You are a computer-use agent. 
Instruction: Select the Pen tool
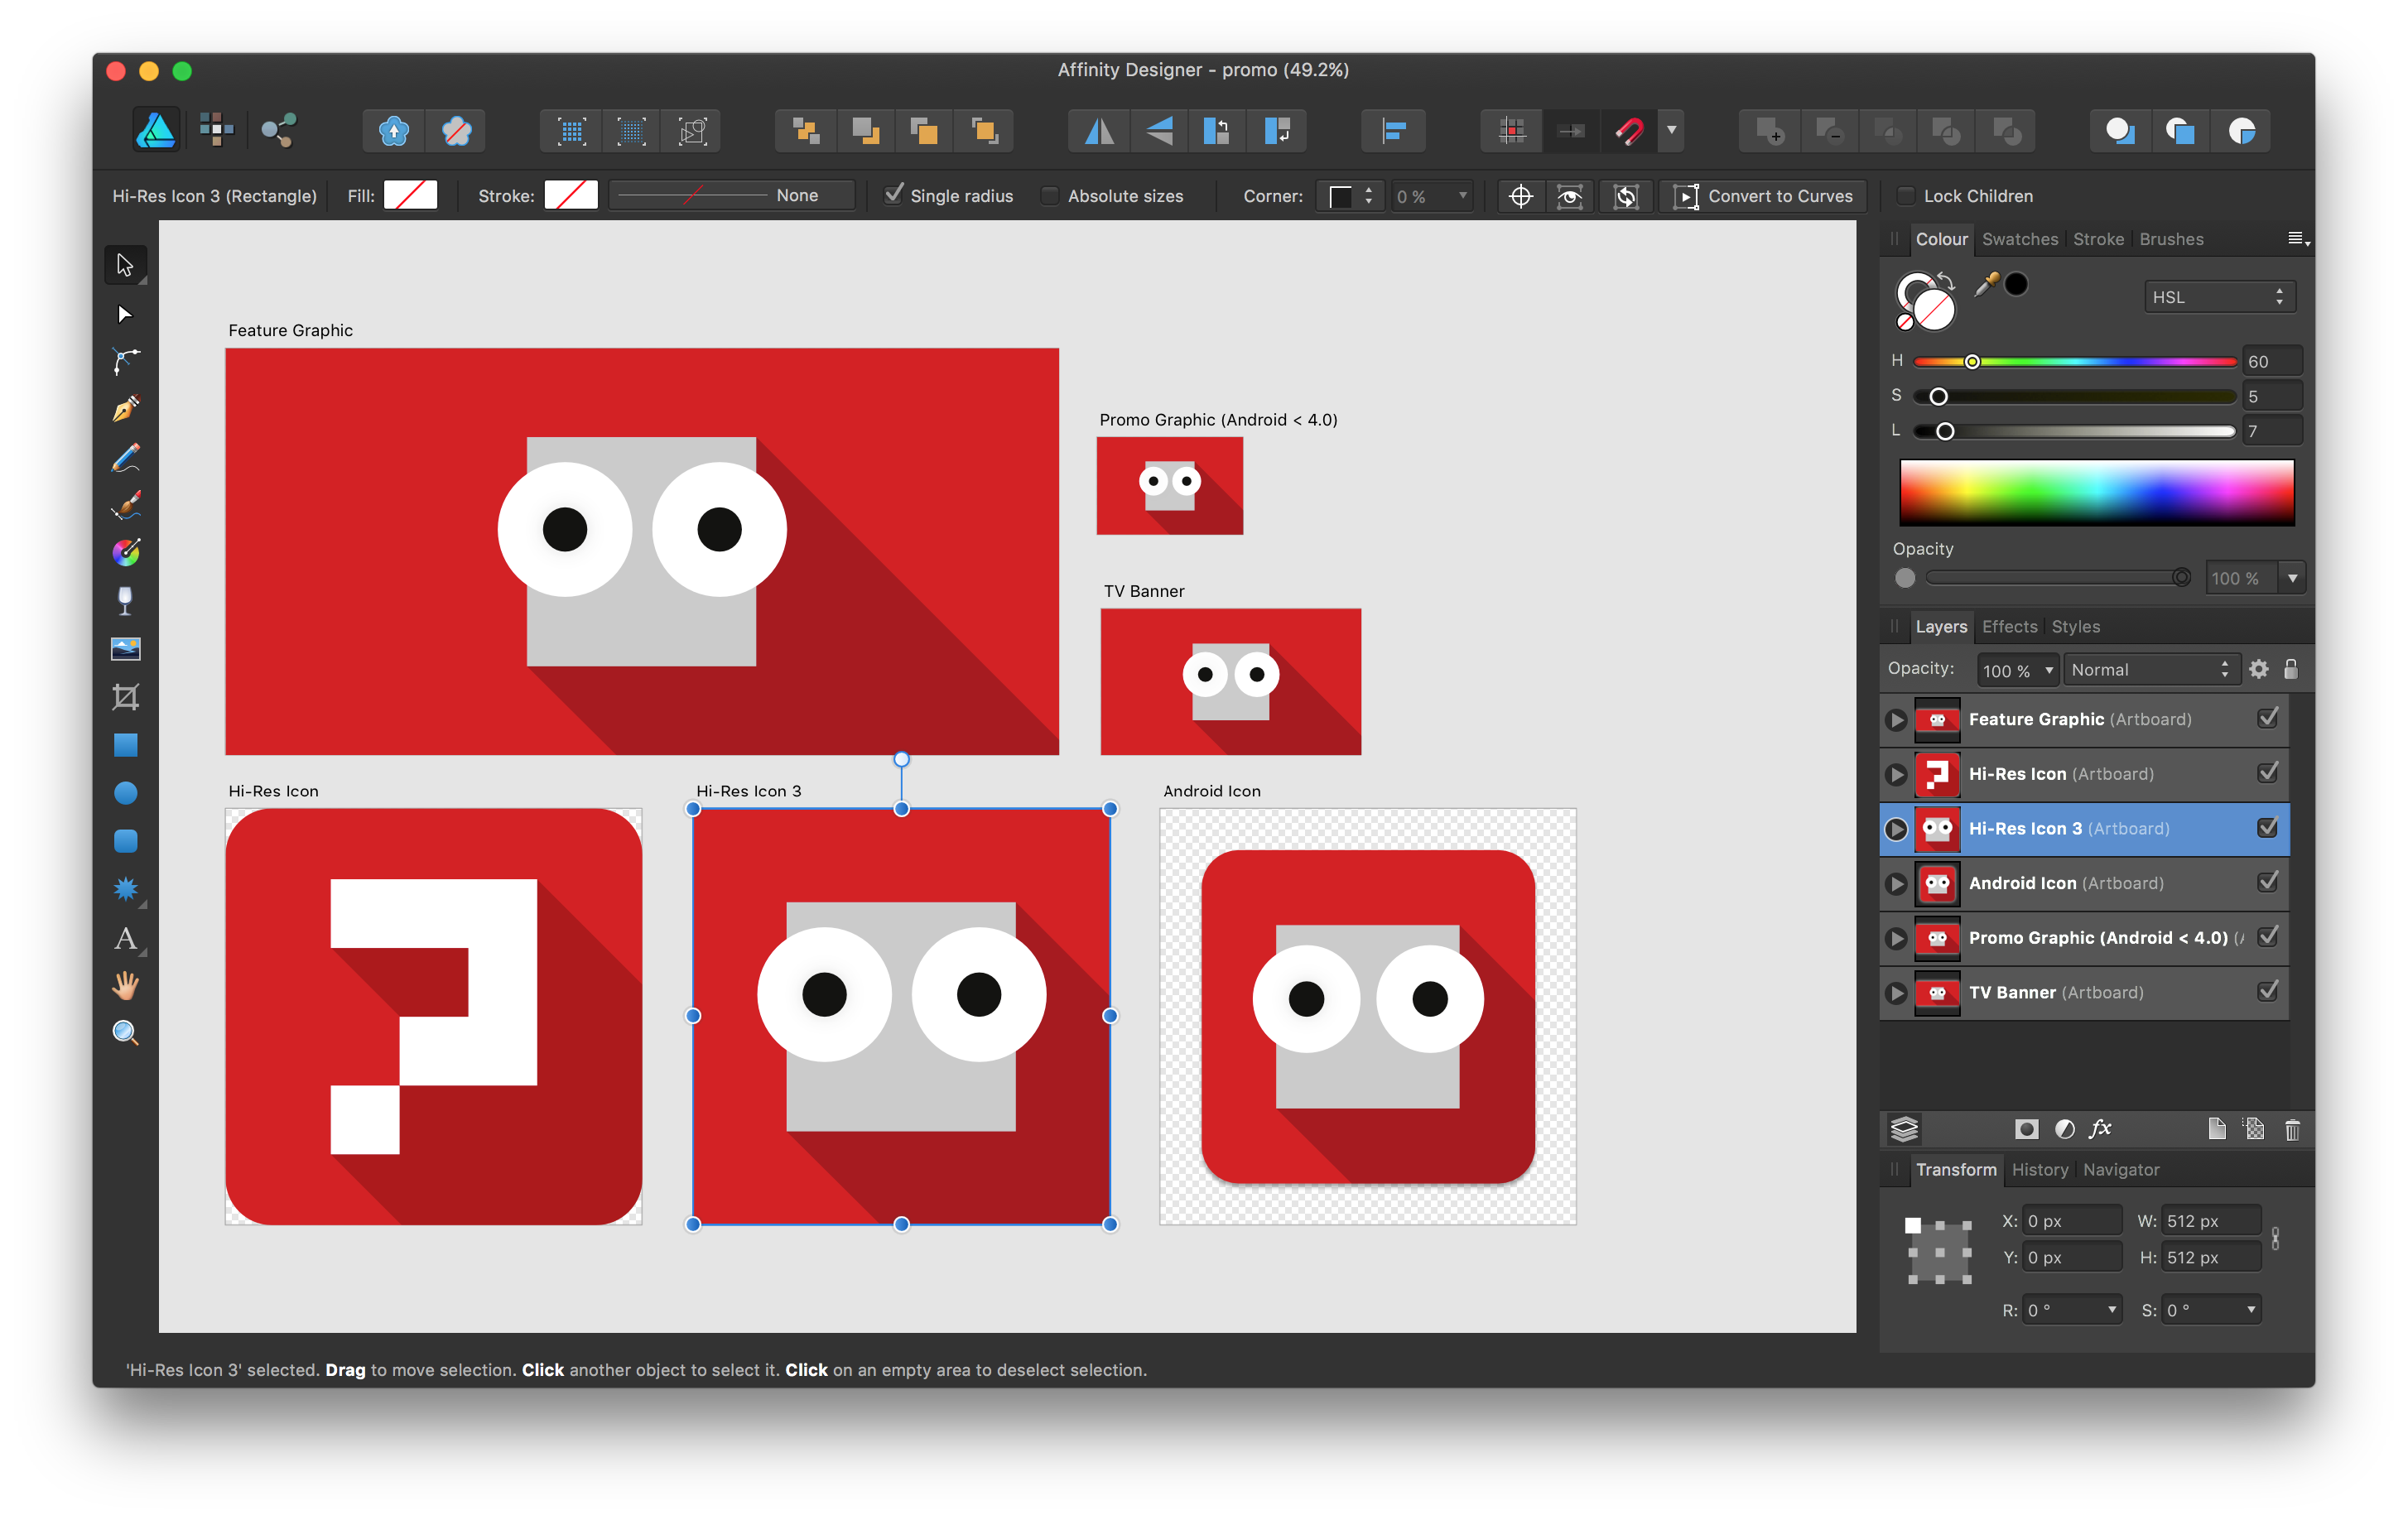(x=125, y=409)
